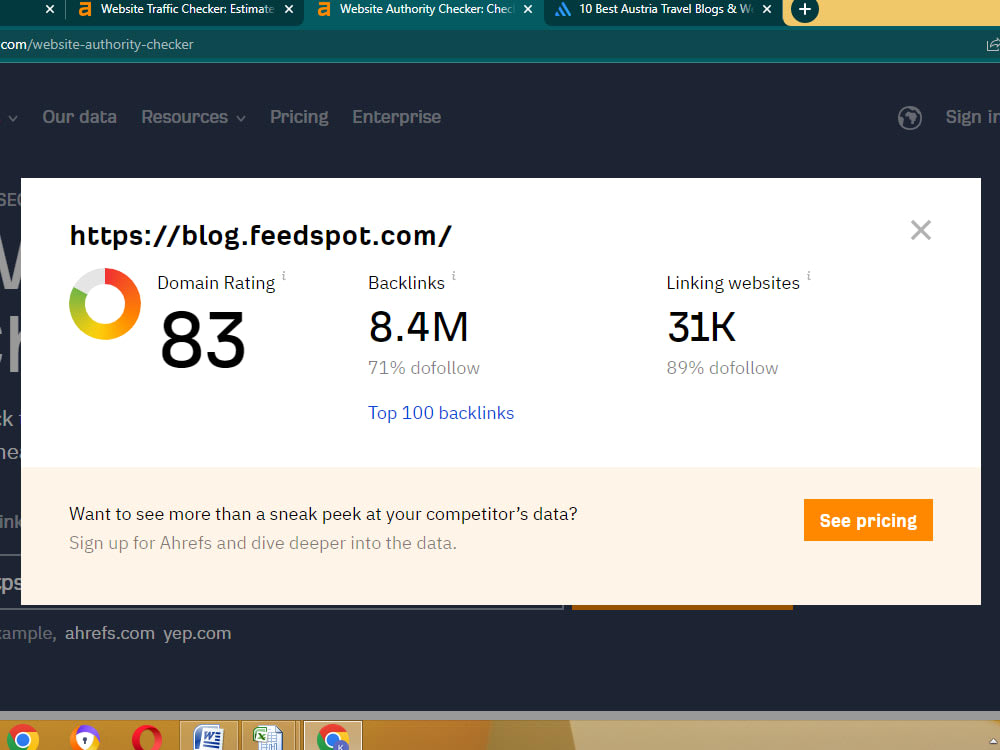Open Microsoft Word from the taskbar
Image resolution: width=1000 pixels, height=750 pixels.
tap(209, 737)
